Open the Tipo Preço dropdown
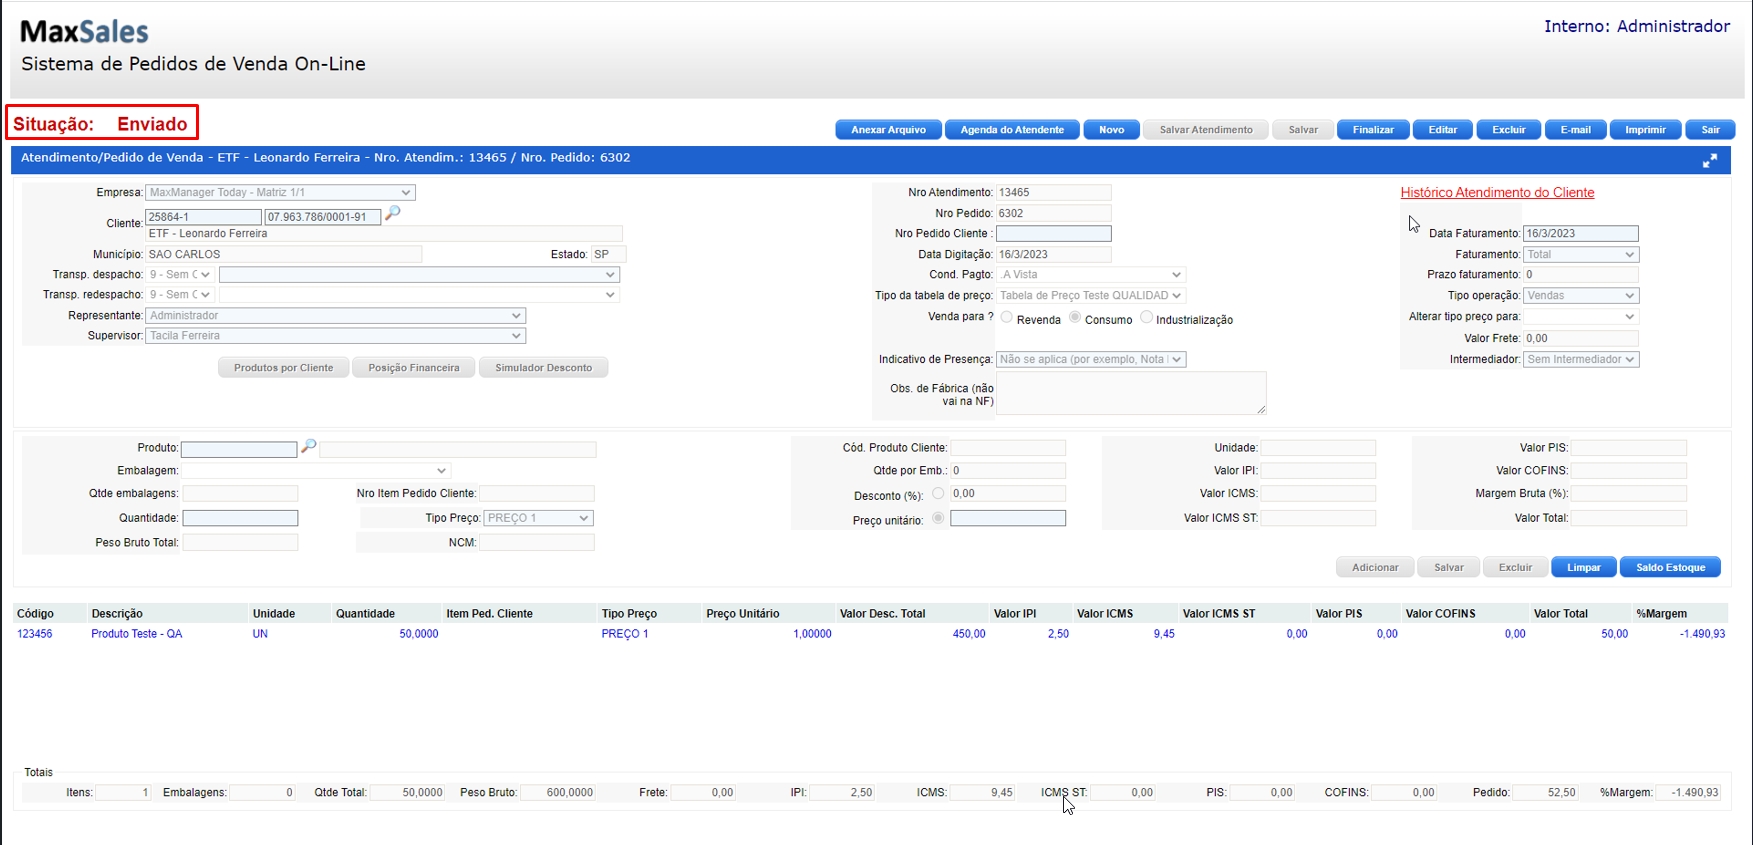This screenshot has height=845, width=1753. pos(539,518)
